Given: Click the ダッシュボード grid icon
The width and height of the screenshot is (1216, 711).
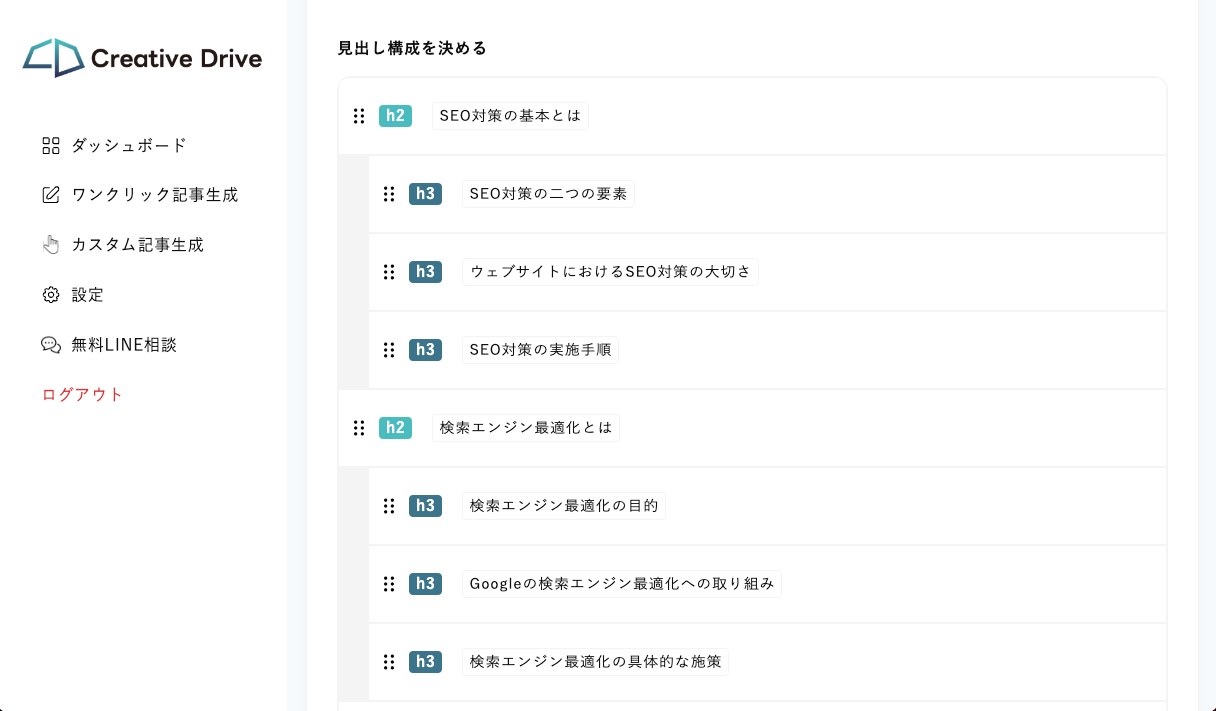Looking at the screenshot, I should (51, 146).
